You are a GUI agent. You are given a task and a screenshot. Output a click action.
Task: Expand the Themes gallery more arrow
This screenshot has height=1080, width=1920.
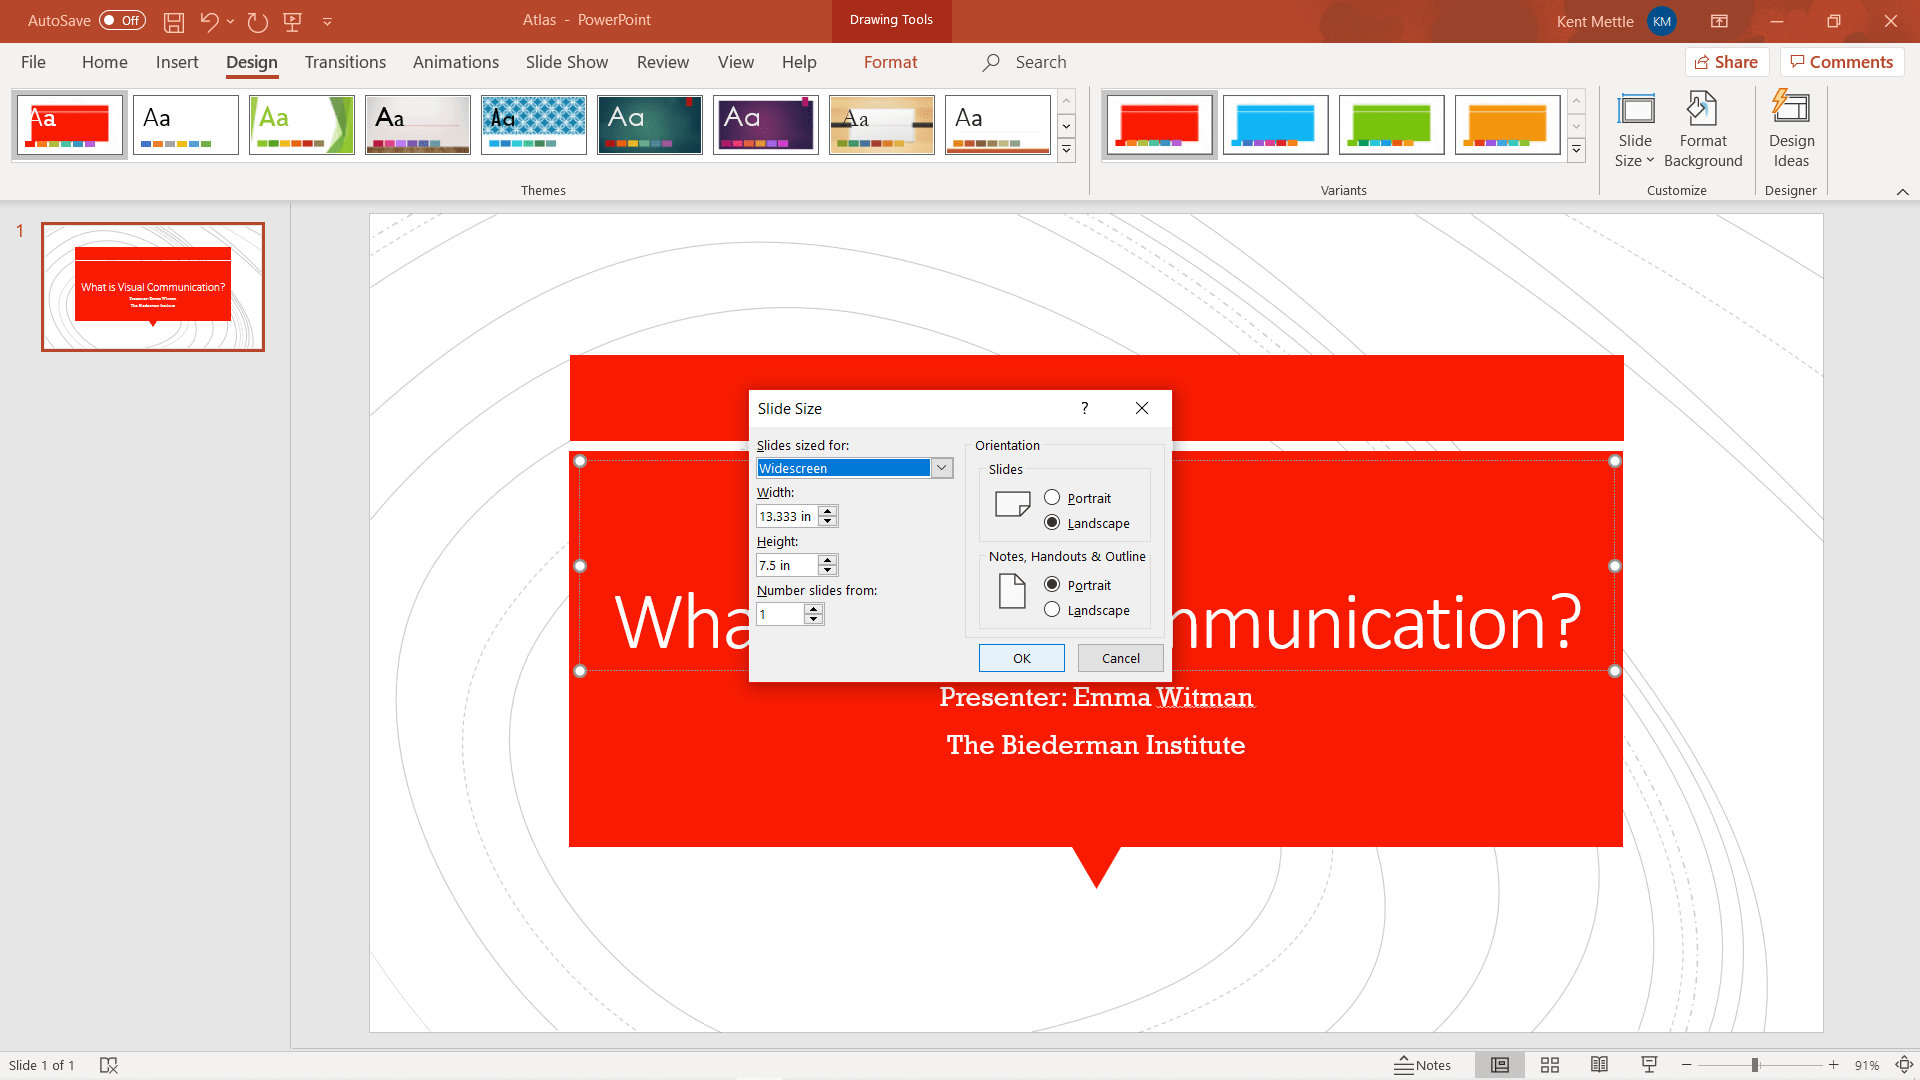pos(1066,151)
